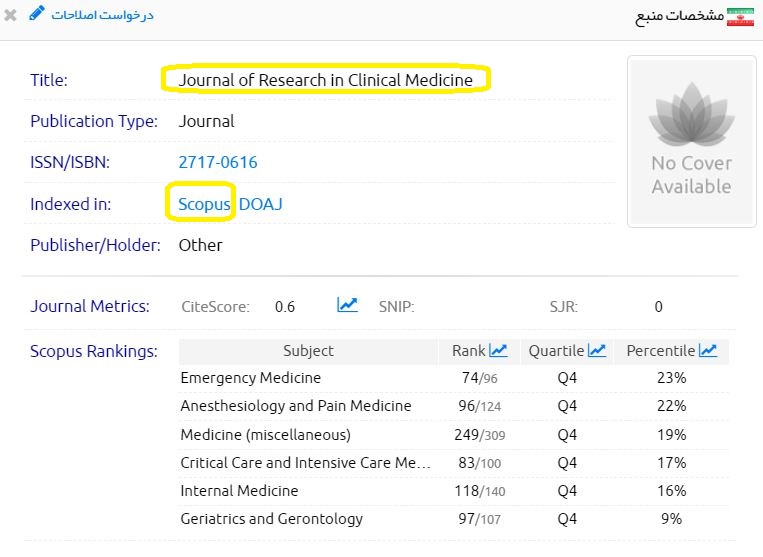The height and width of the screenshot is (557, 763).
Task: Click the Percentile column chart icon
Action: [x=708, y=350]
